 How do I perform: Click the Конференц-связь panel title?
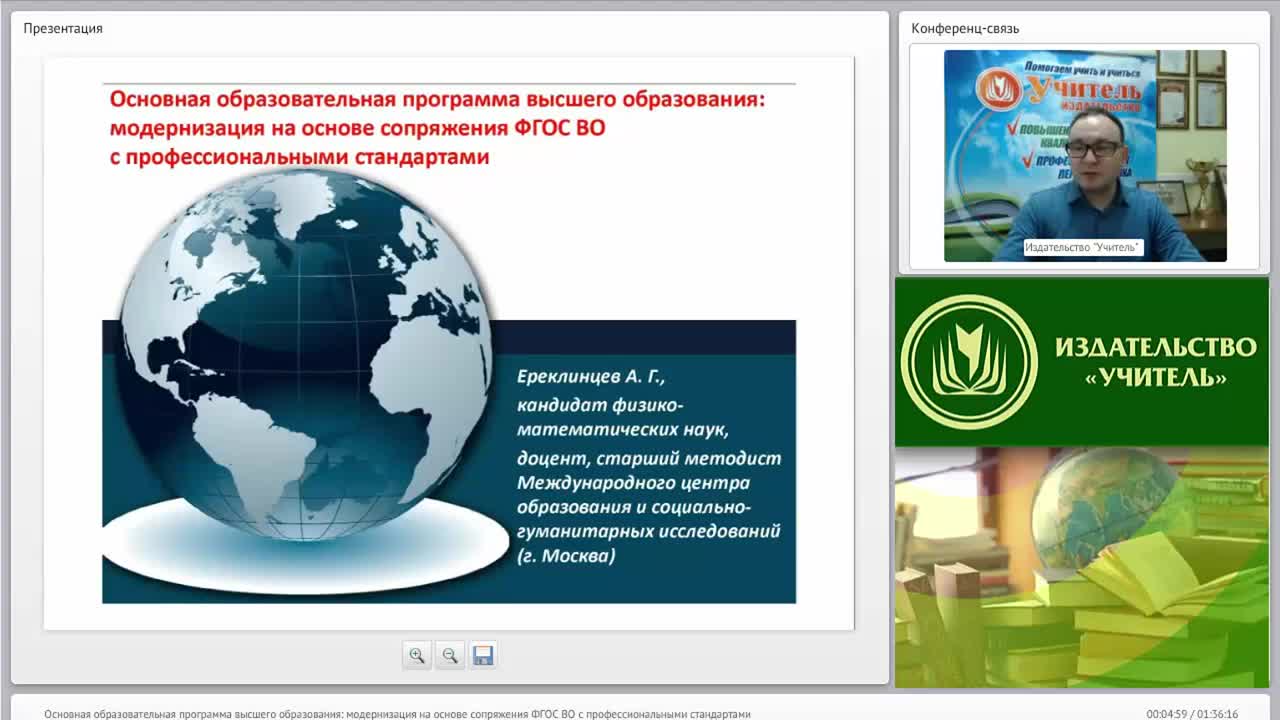tap(965, 28)
